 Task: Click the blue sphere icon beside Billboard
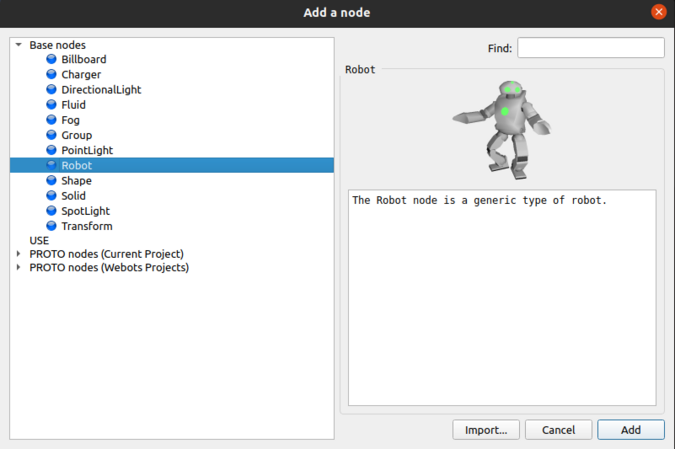point(51,60)
